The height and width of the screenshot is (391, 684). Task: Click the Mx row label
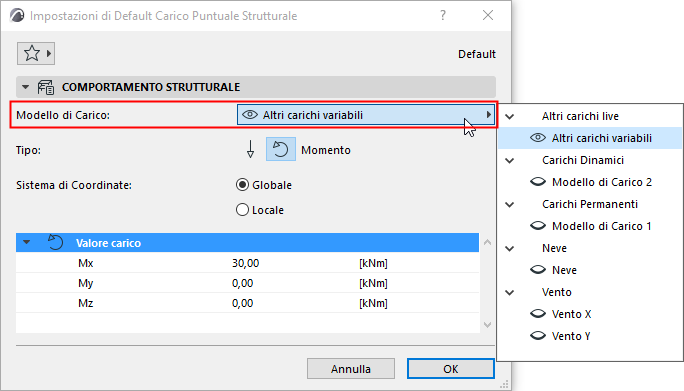point(86,263)
